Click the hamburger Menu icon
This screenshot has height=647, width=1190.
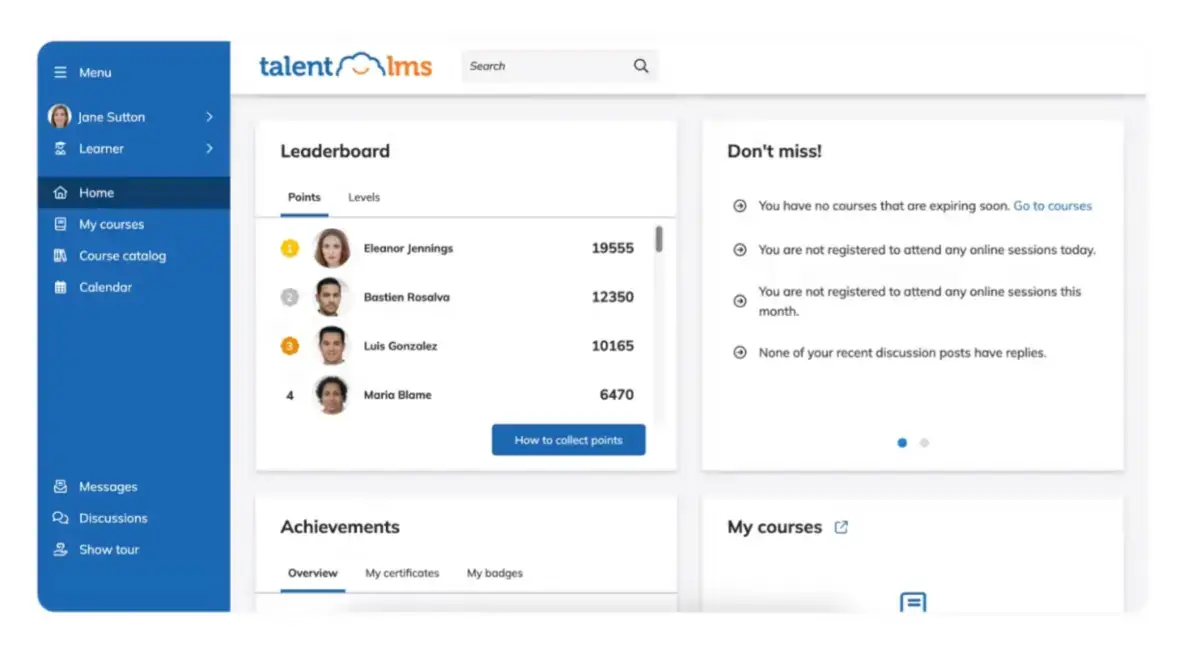click(x=60, y=72)
